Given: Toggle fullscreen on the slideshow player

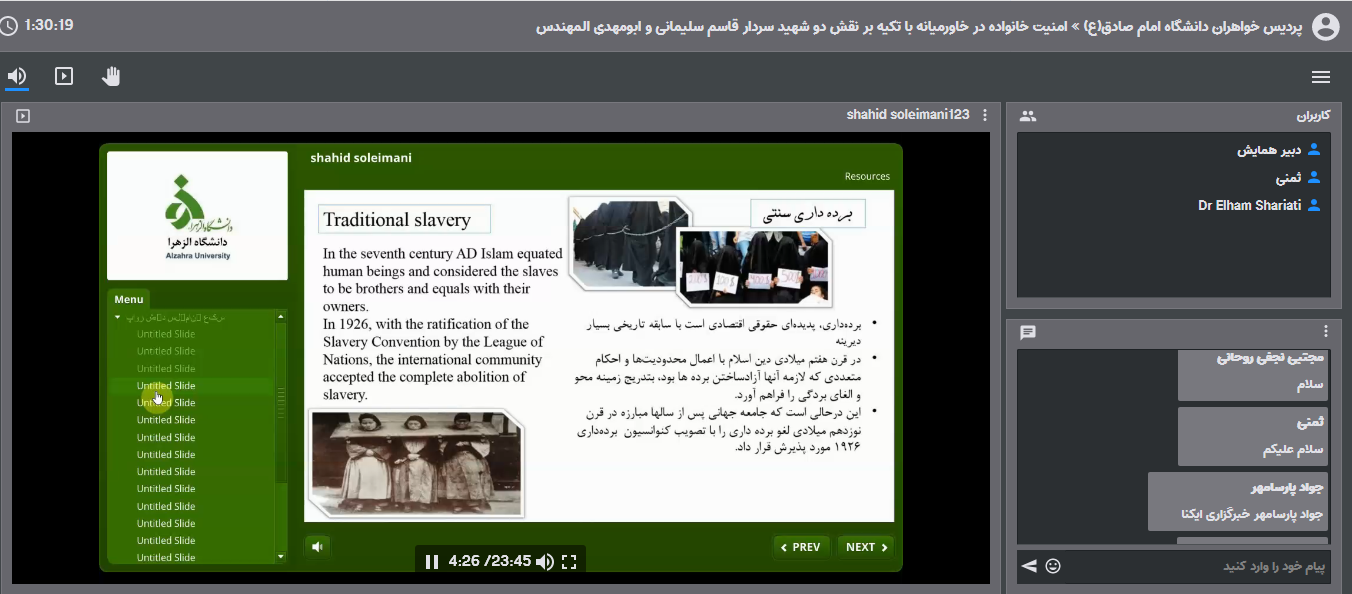Looking at the screenshot, I should (569, 561).
